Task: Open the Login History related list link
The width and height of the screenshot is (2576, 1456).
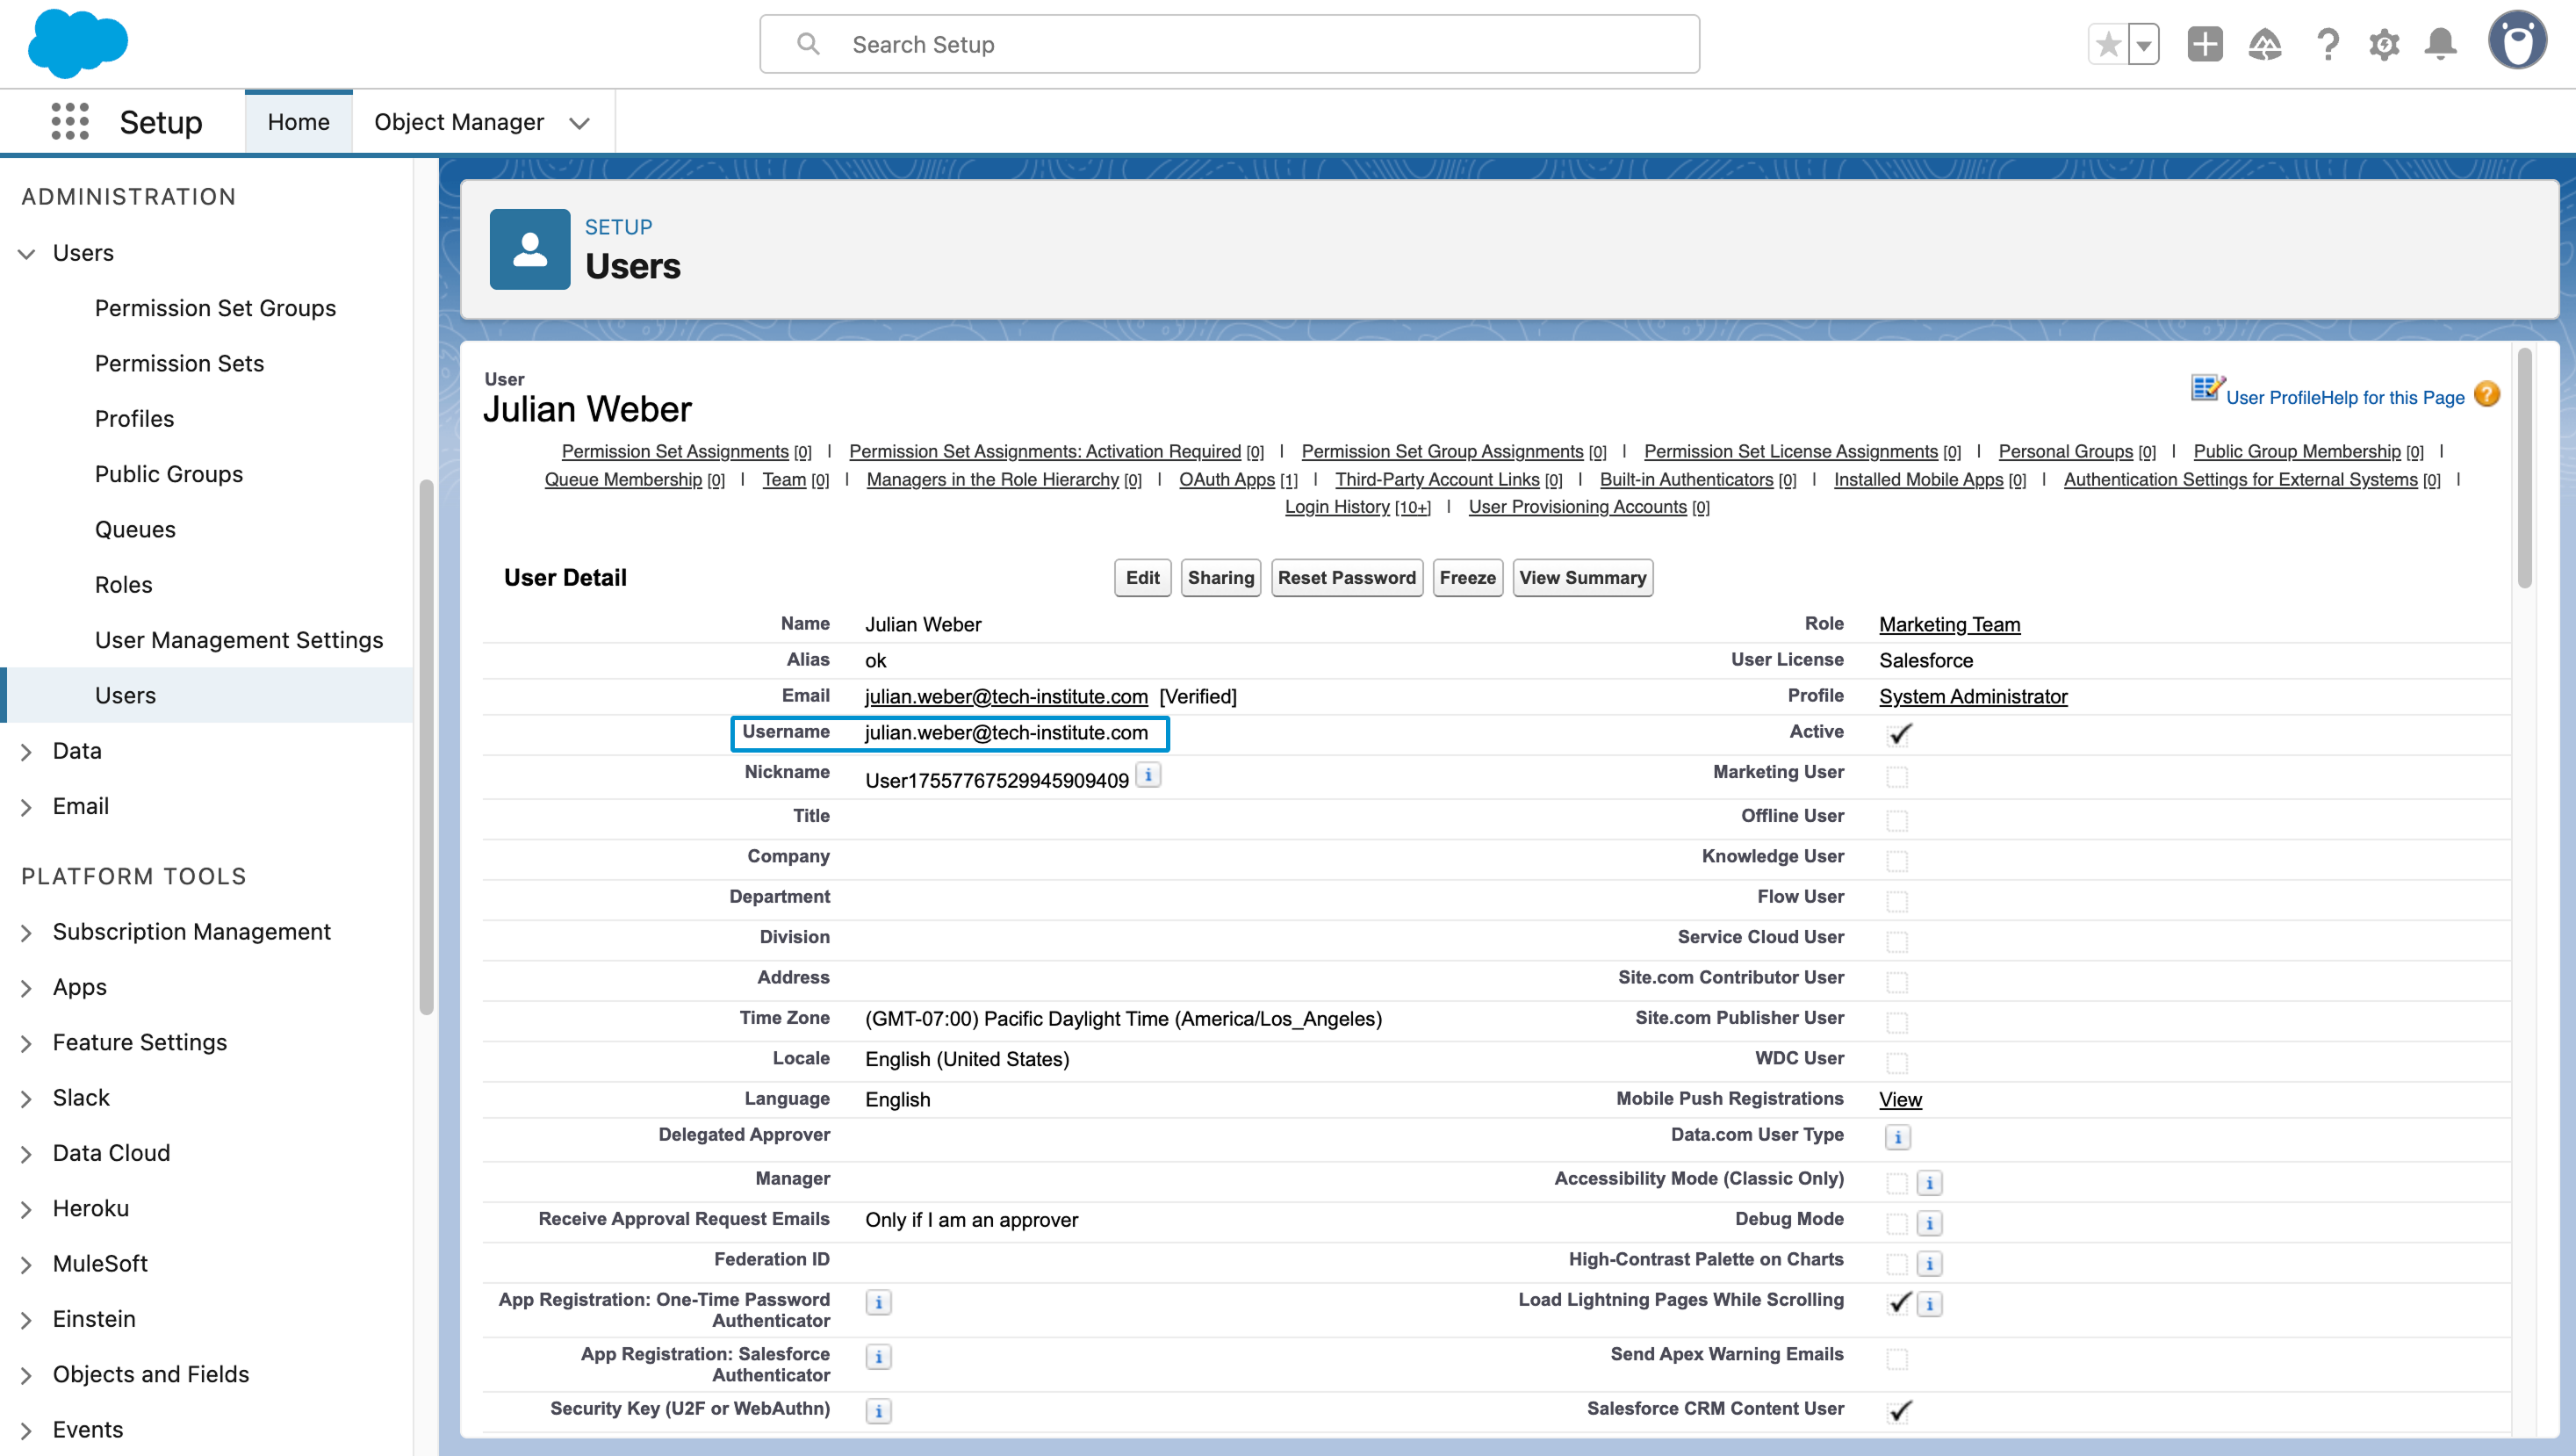Action: (1337, 507)
